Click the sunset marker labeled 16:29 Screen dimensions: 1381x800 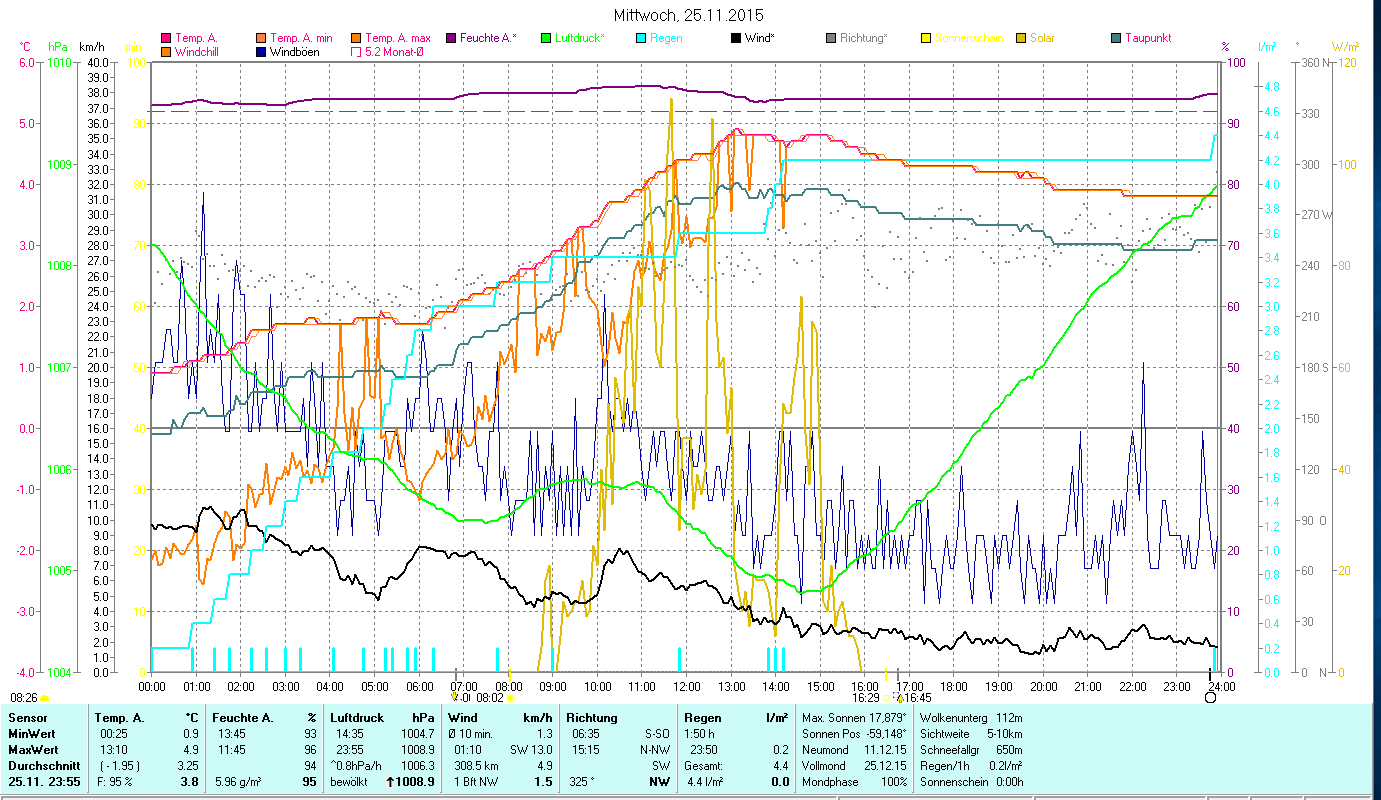(x=886, y=698)
